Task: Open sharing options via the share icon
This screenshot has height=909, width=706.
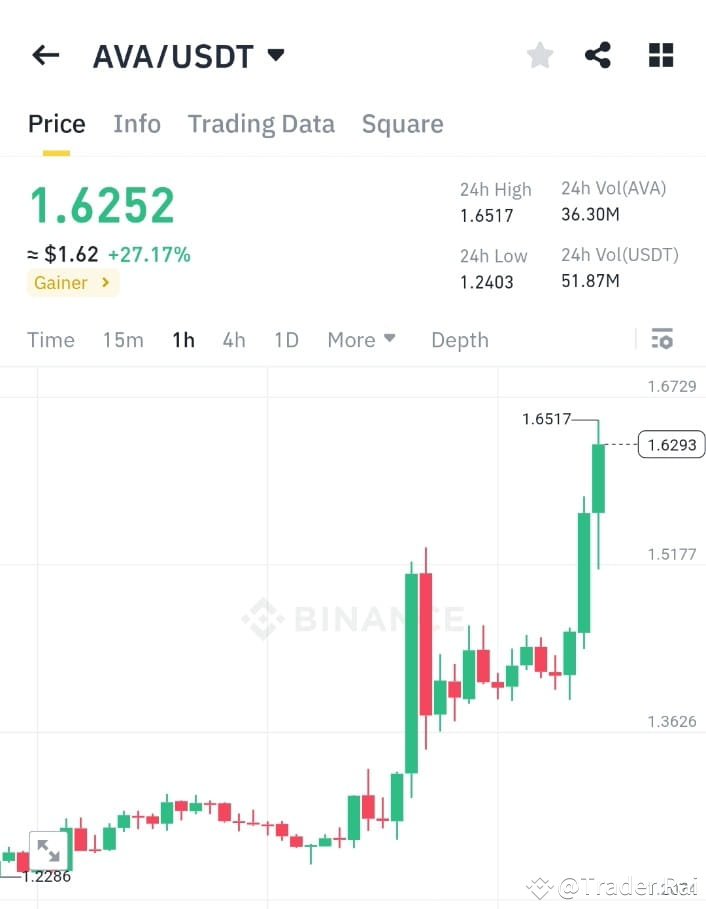Action: tap(598, 55)
